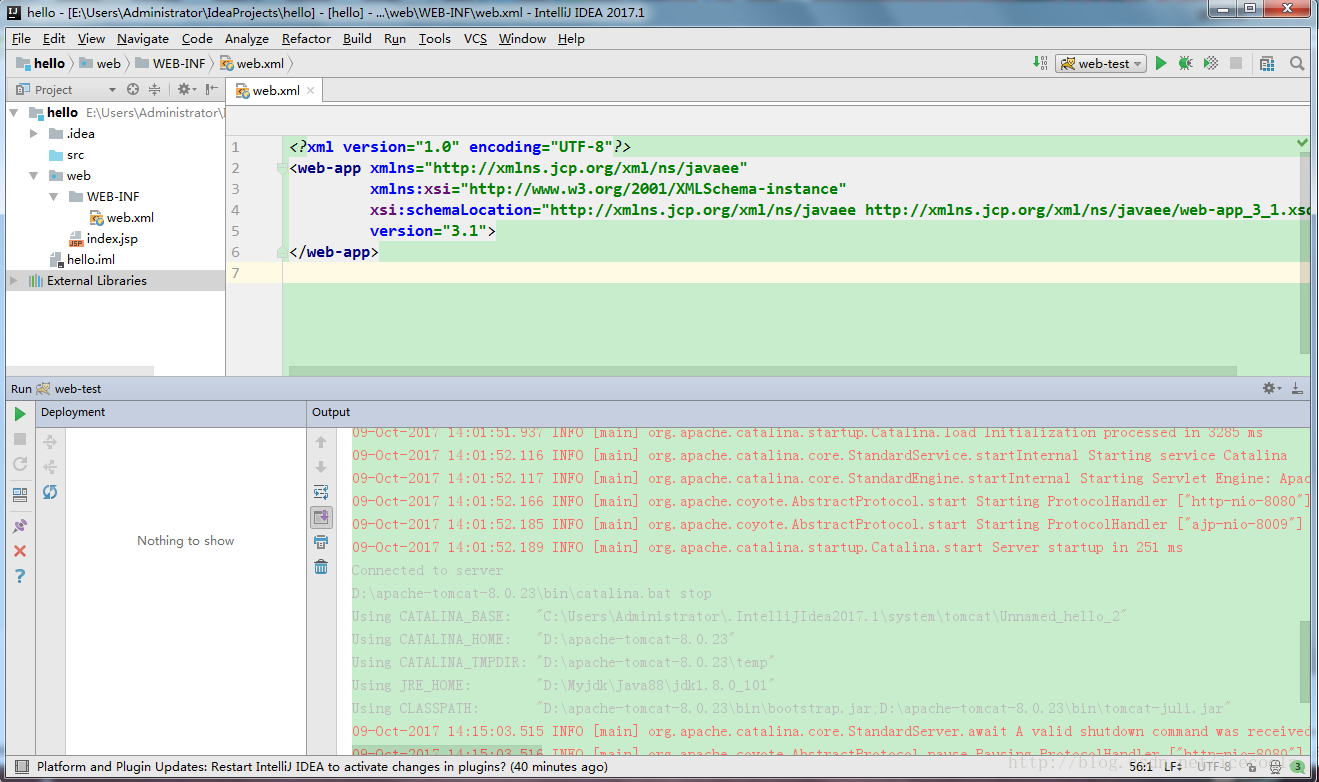Click the 56:1 cursor position indicator
This screenshot has width=1319, height=782.
click(1141, 767)
